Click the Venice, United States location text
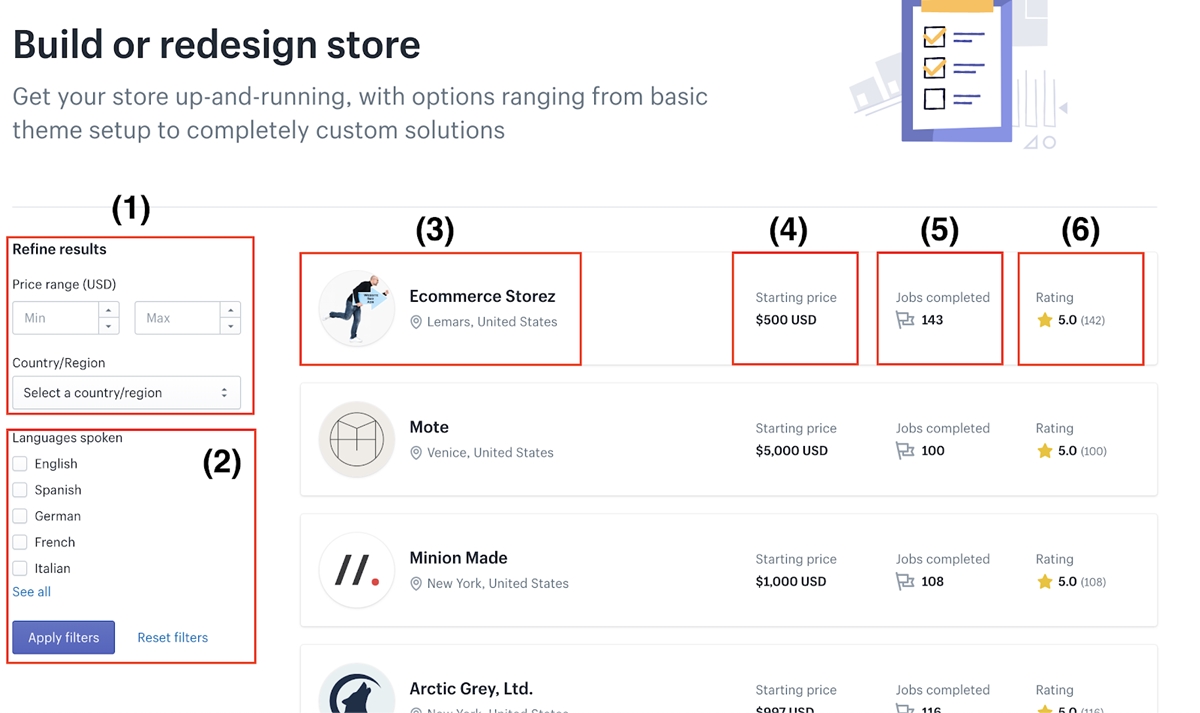This screenshot has width=1200, height=713. [x=490, y=453]
